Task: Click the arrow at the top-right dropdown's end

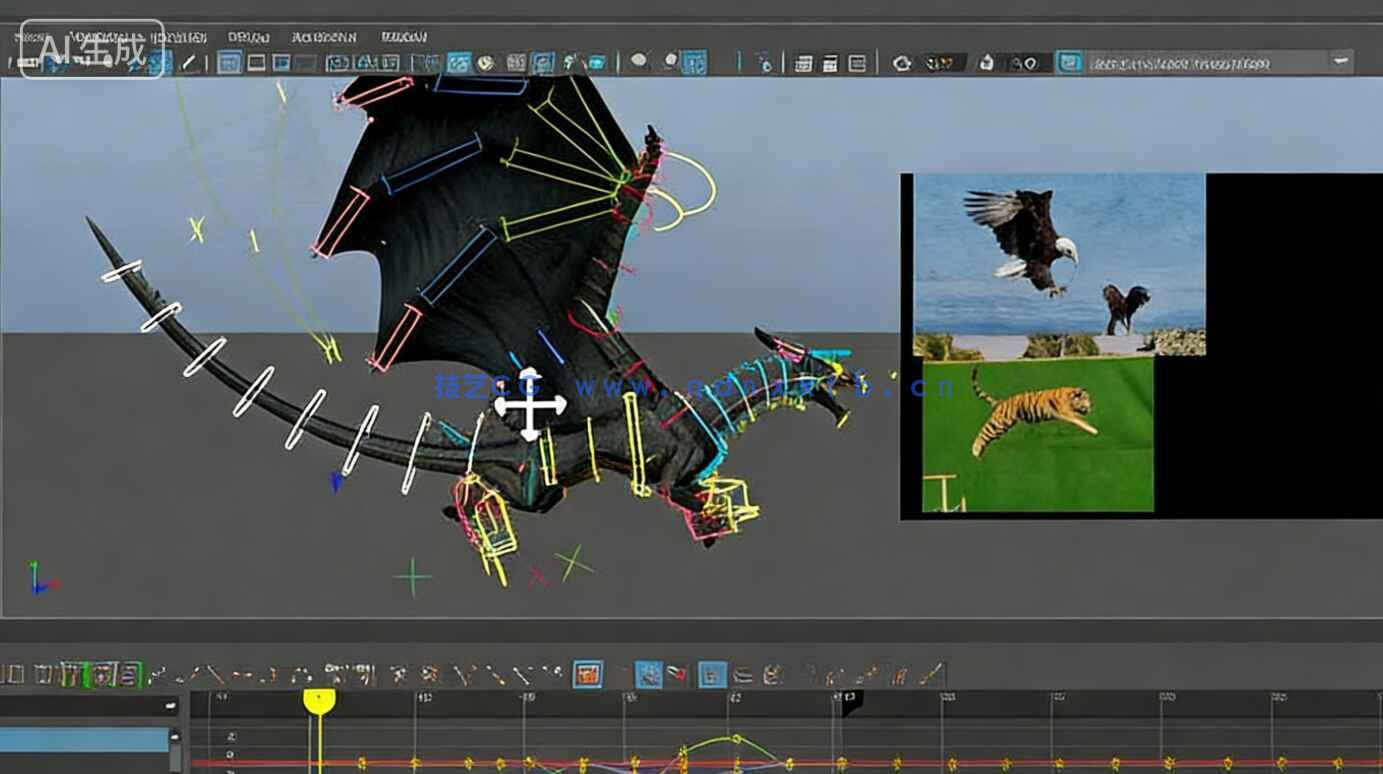Action: coord(1340,62)
